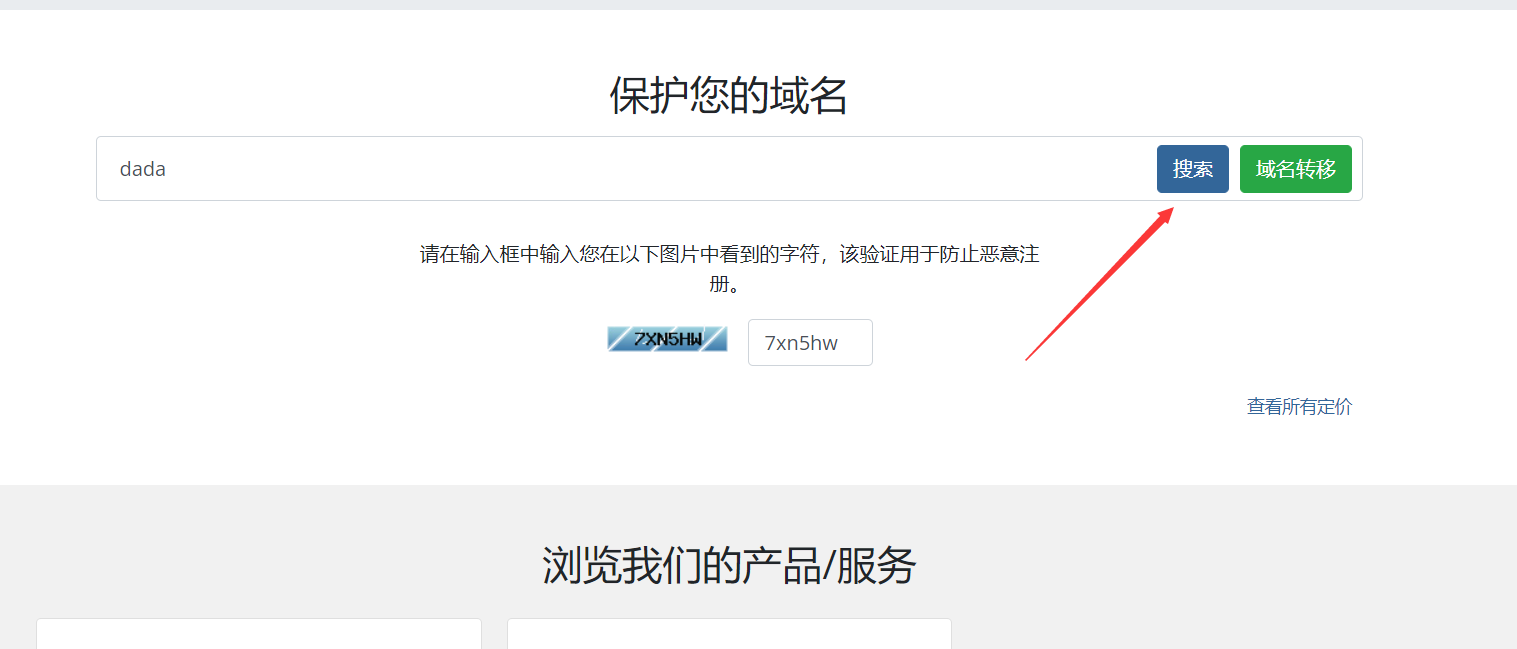Click the 产品/服务 portion of the lower heading
The height and width of the screenshot is (649, 1517).
pyautogui.click(x=816, y=565)
